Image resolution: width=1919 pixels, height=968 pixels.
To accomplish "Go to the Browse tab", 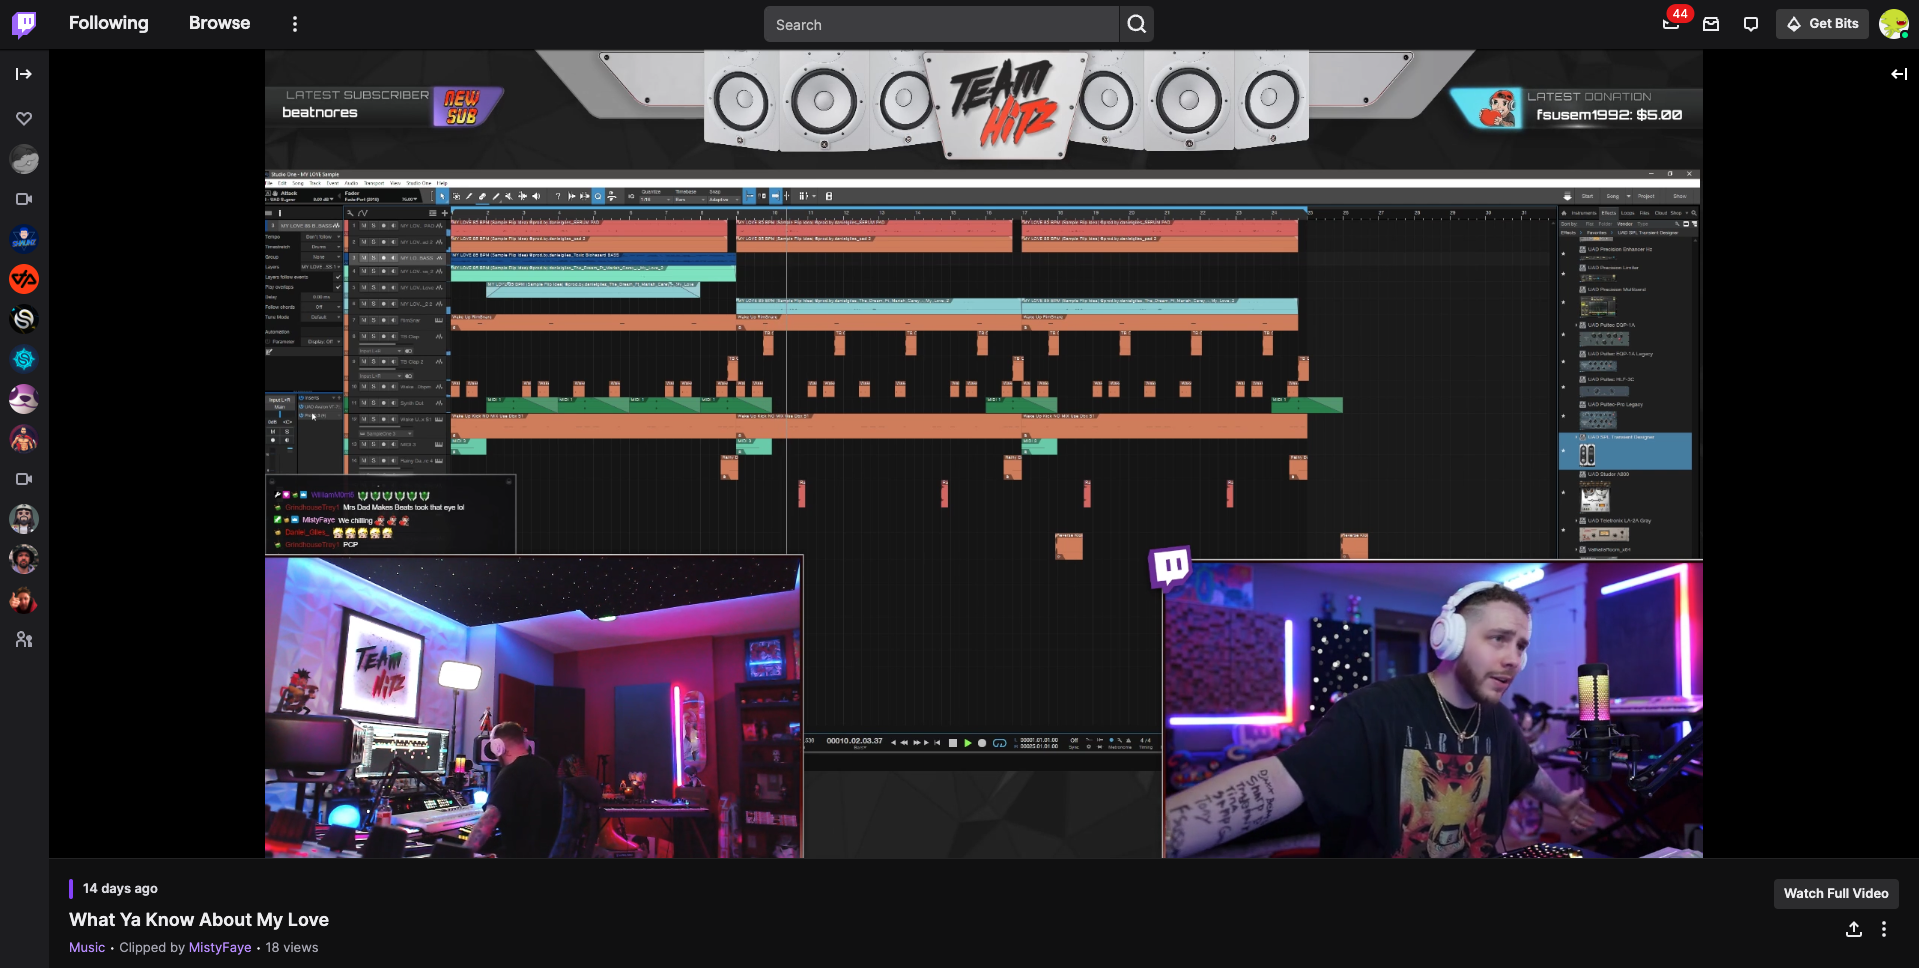I will click(x=219, y=23).
